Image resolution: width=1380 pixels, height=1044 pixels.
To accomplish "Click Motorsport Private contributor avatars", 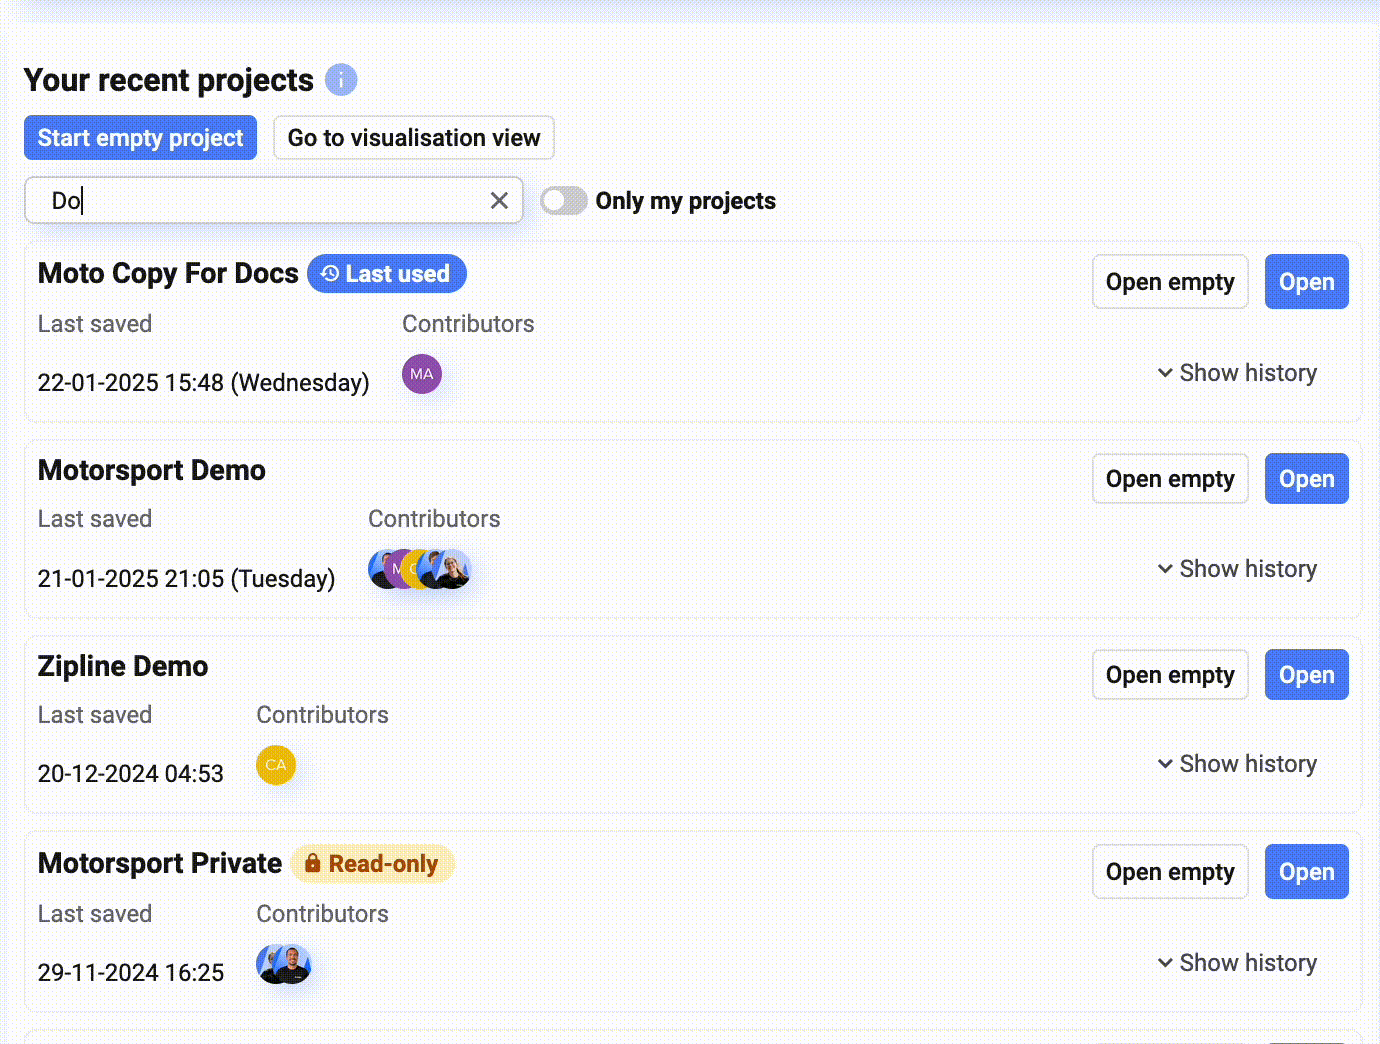I will 283,965.
